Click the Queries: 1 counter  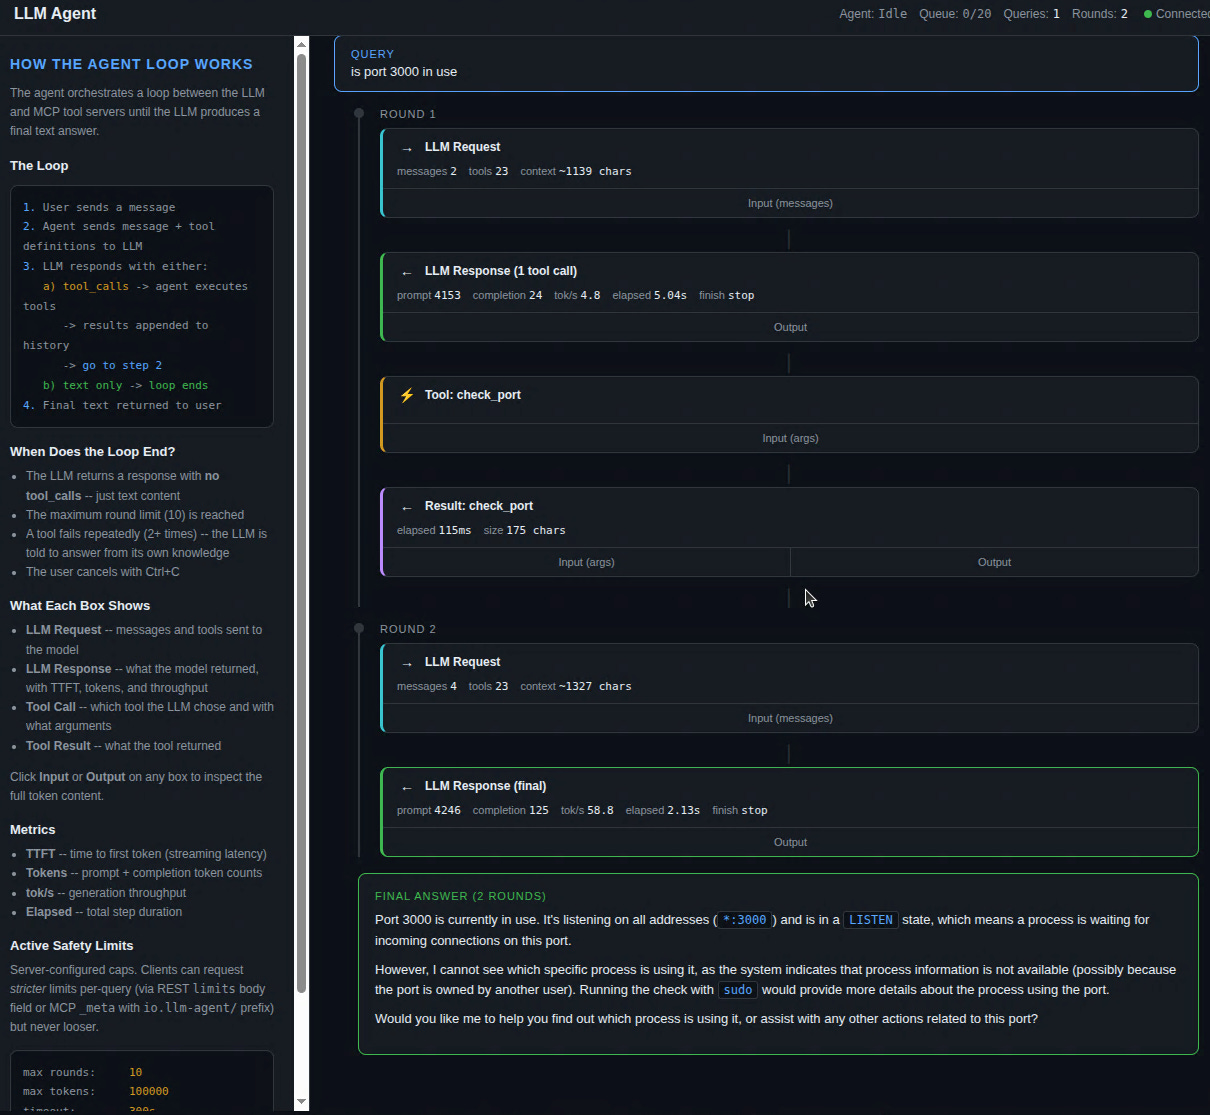click(1031, 14)
